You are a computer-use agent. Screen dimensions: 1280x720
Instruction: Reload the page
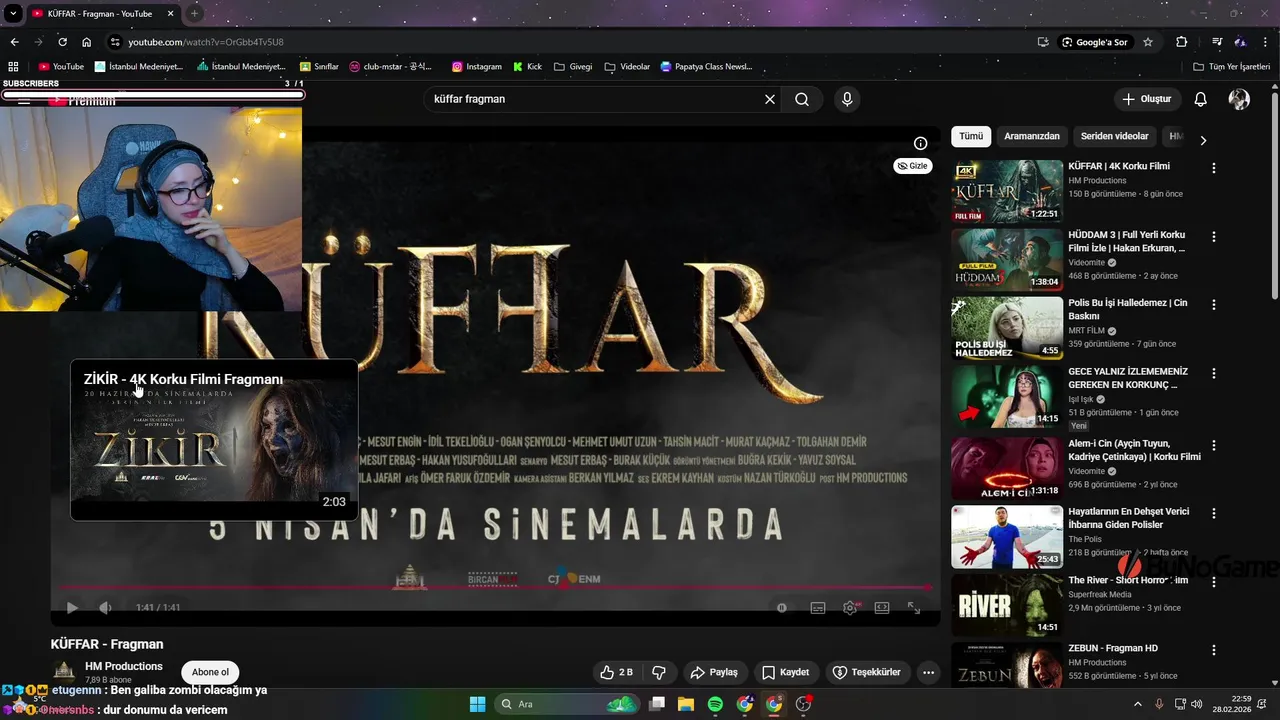(x=62, y=42)
